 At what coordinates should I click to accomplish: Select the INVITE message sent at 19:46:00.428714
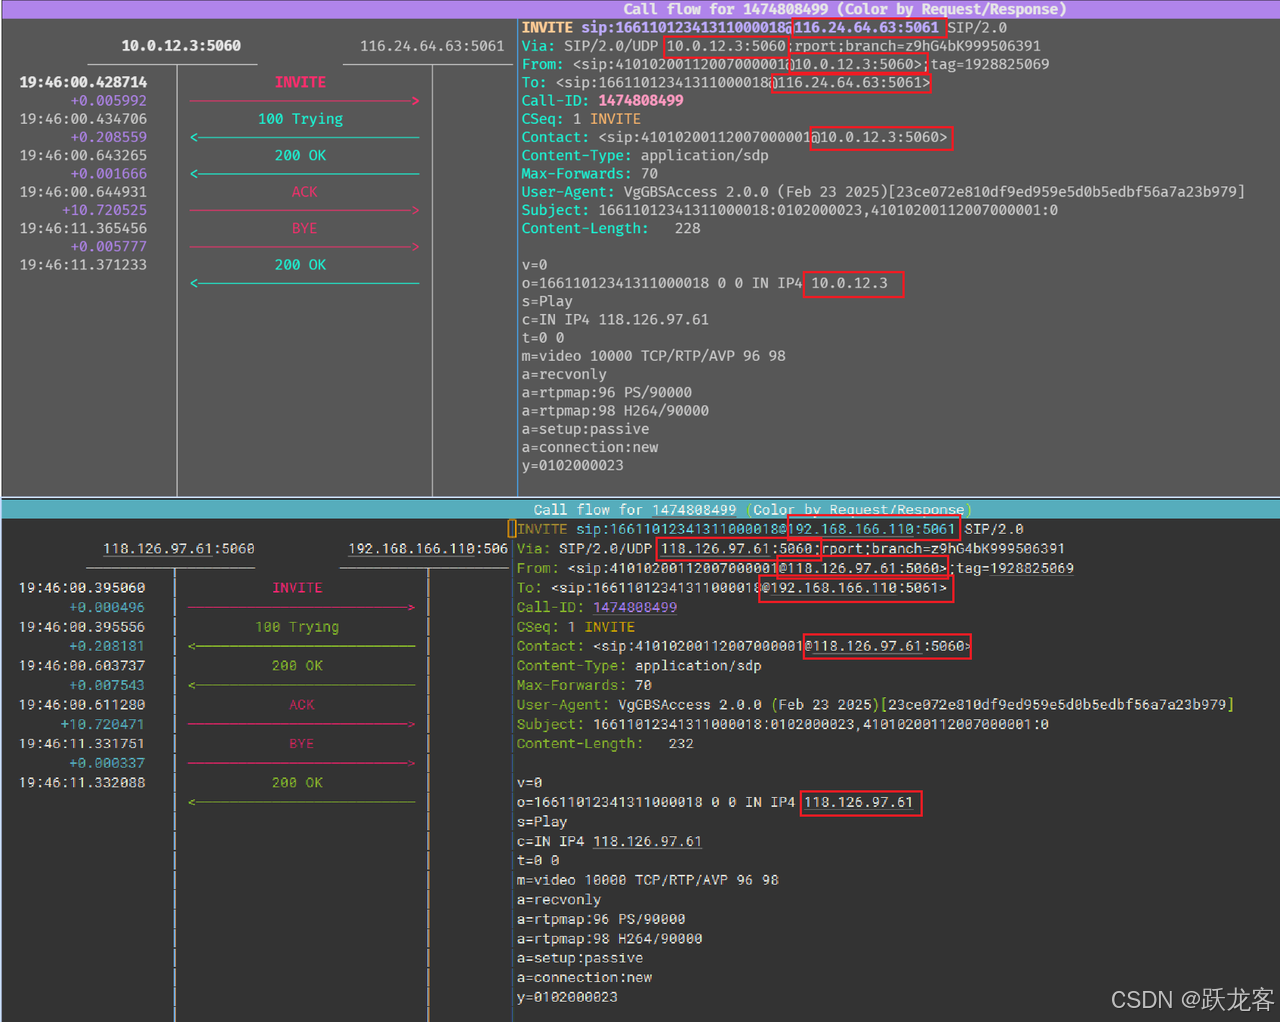point(300,82)
